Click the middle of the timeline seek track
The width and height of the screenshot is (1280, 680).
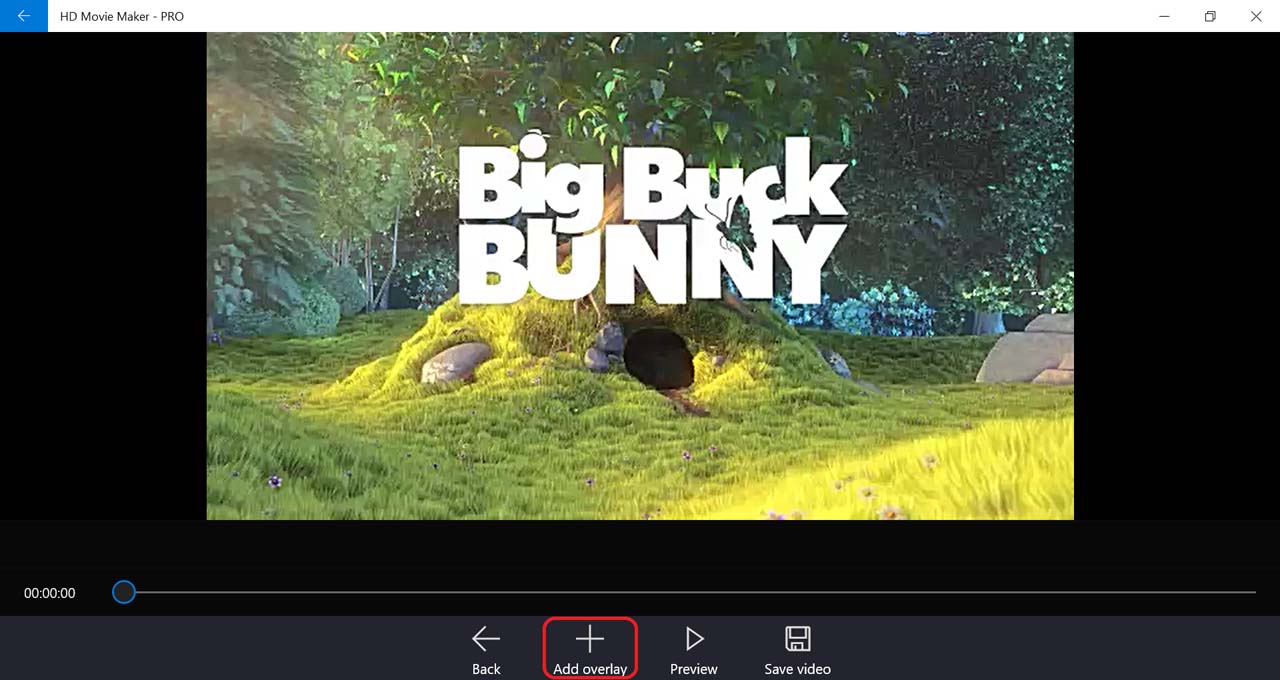[690, 592]
